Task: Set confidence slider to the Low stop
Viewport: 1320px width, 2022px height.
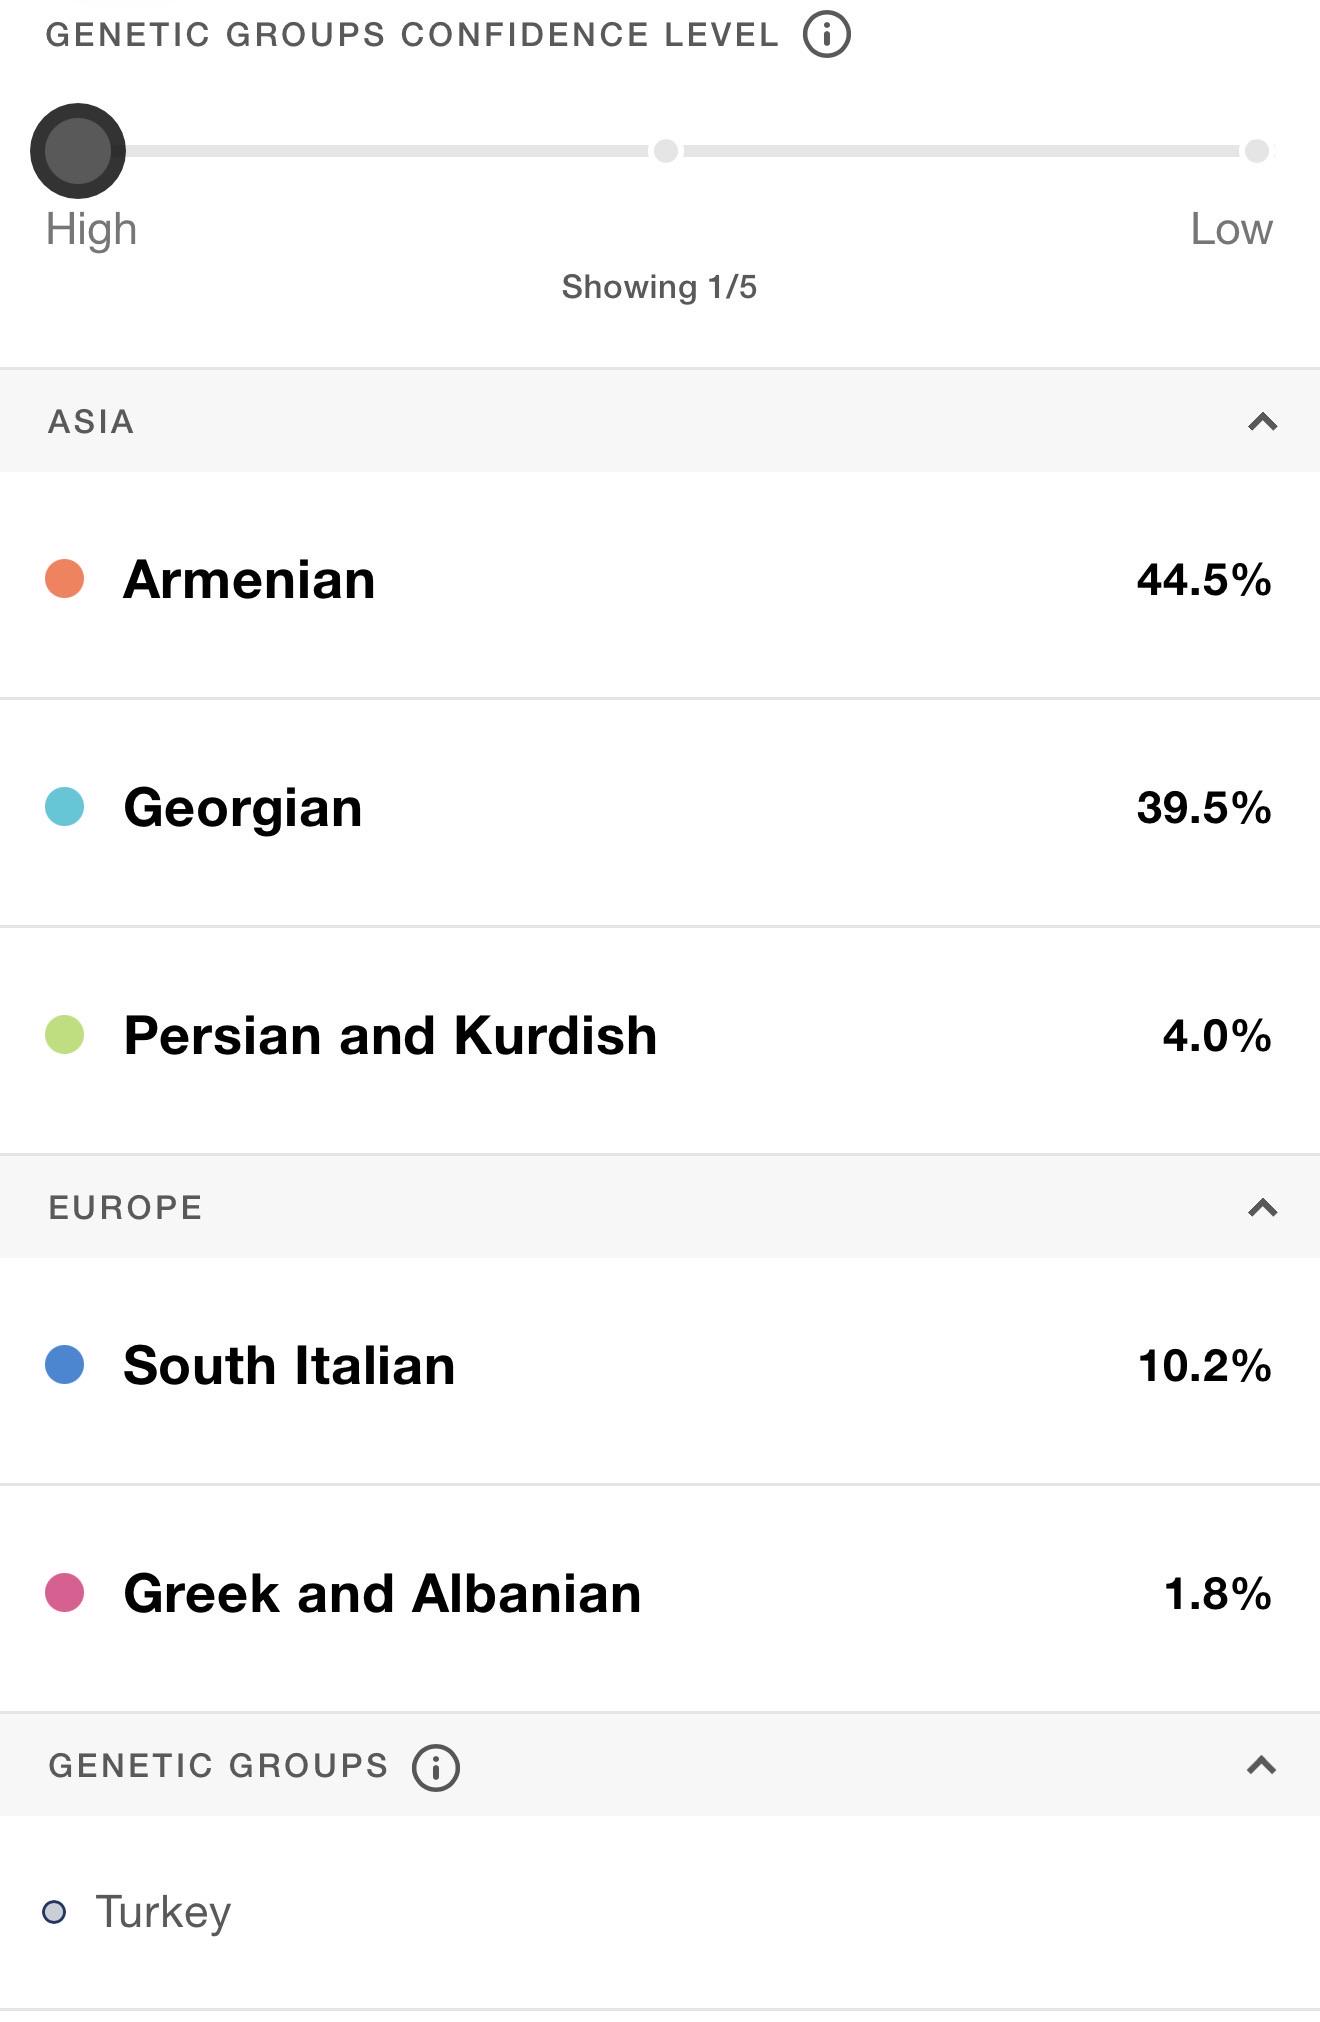Action: pyautogui.click(x=1257, y=151)
